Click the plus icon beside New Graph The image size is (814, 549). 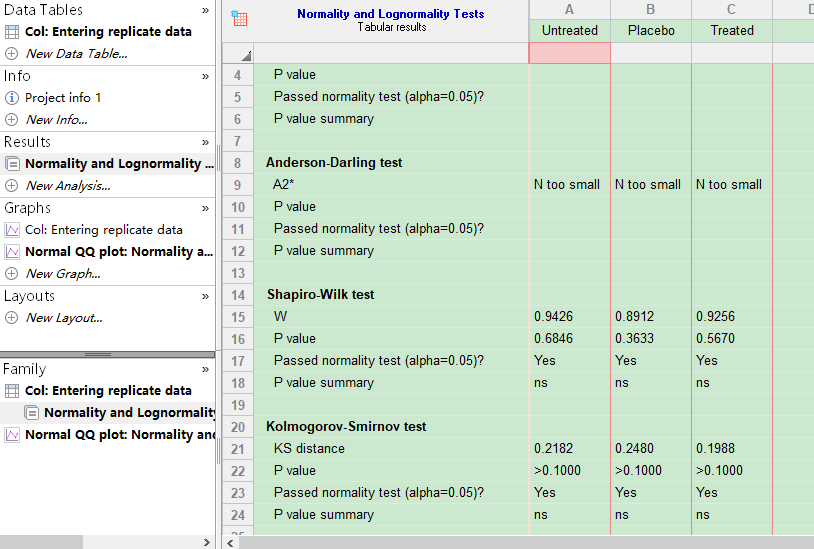[x=12, y=274]
